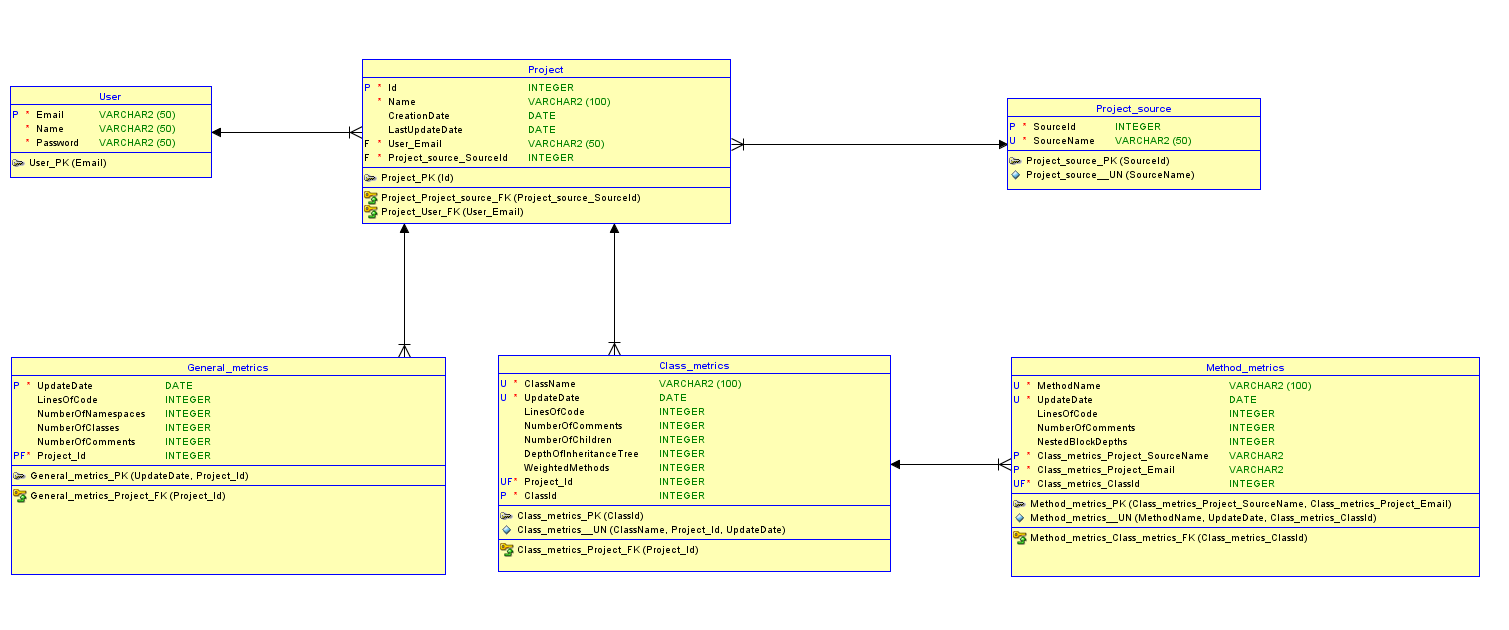Screen dimensions: 1509x630
Task: Select relationship line from Class_metrics to Project
Action: click(x=614, y=290)
